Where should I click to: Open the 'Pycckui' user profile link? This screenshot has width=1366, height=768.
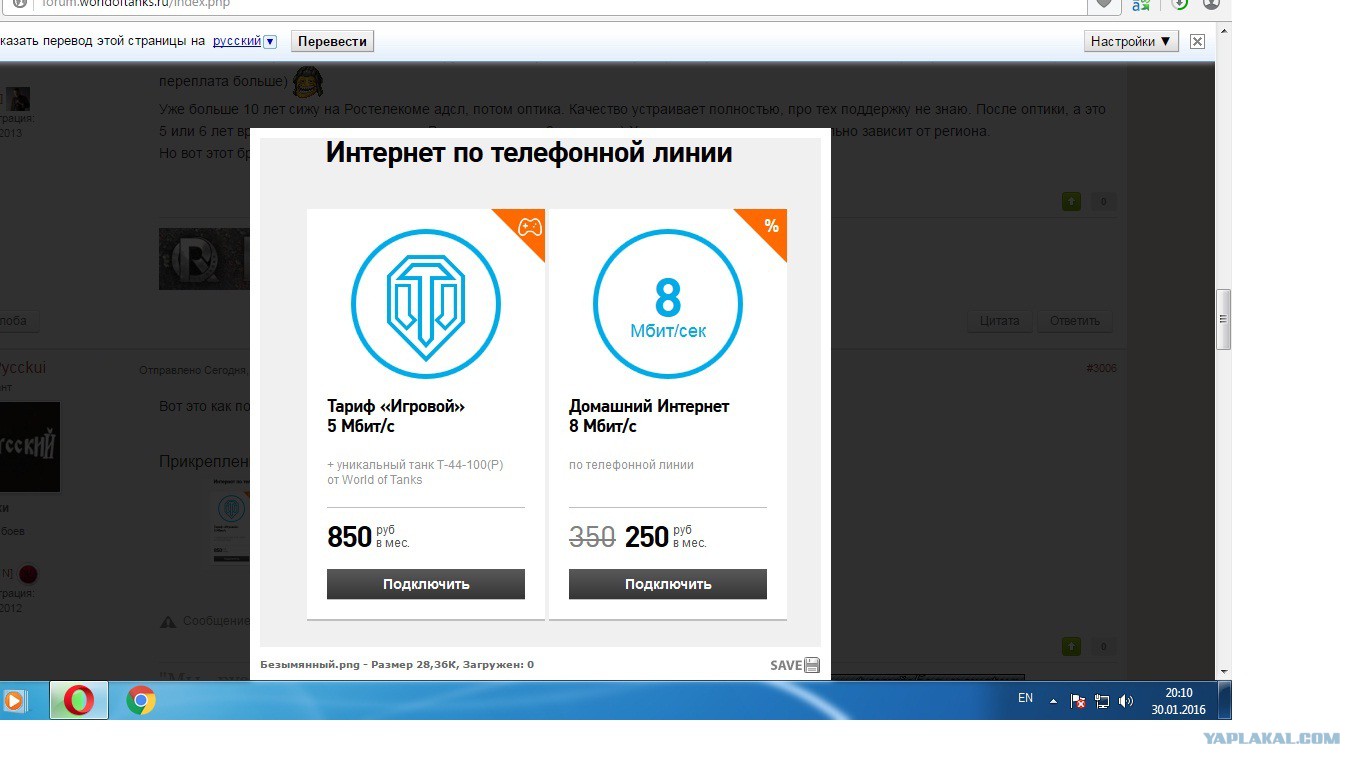point(22,367)
